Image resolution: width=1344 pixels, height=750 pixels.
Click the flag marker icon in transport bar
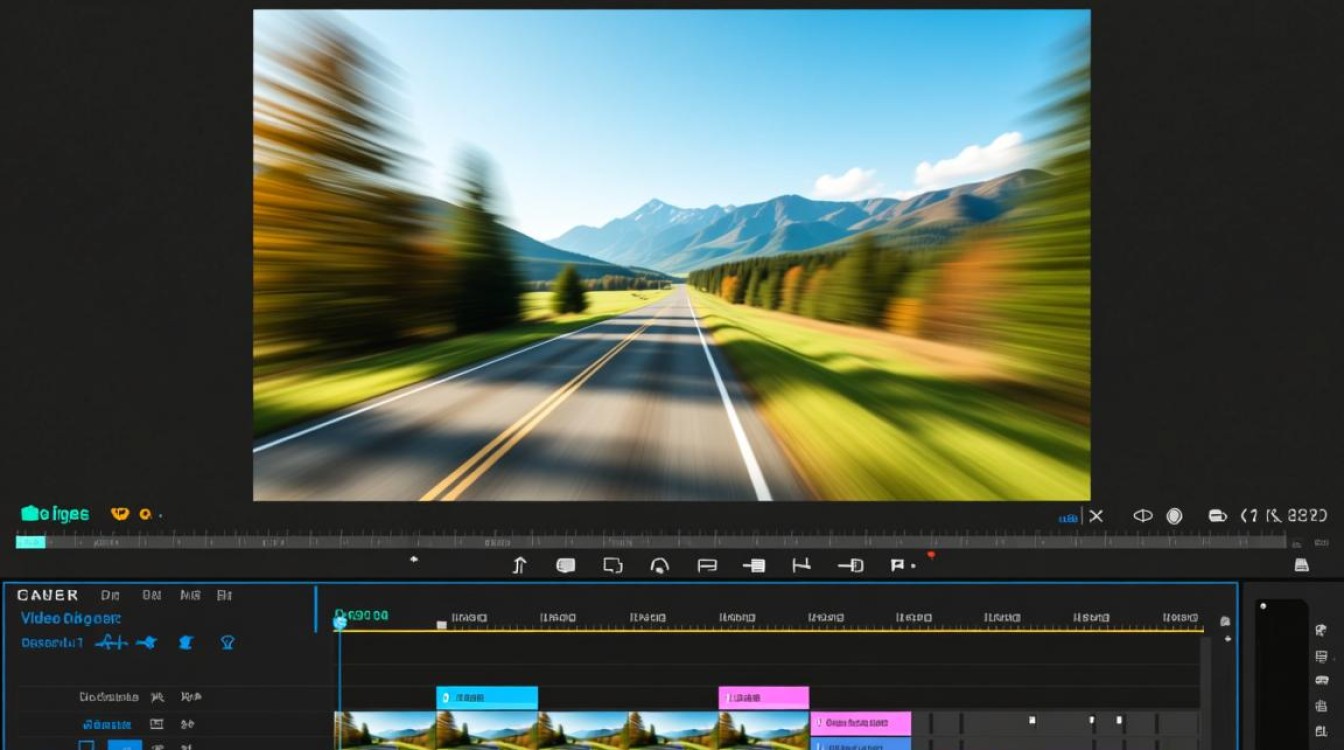(898, 565)
